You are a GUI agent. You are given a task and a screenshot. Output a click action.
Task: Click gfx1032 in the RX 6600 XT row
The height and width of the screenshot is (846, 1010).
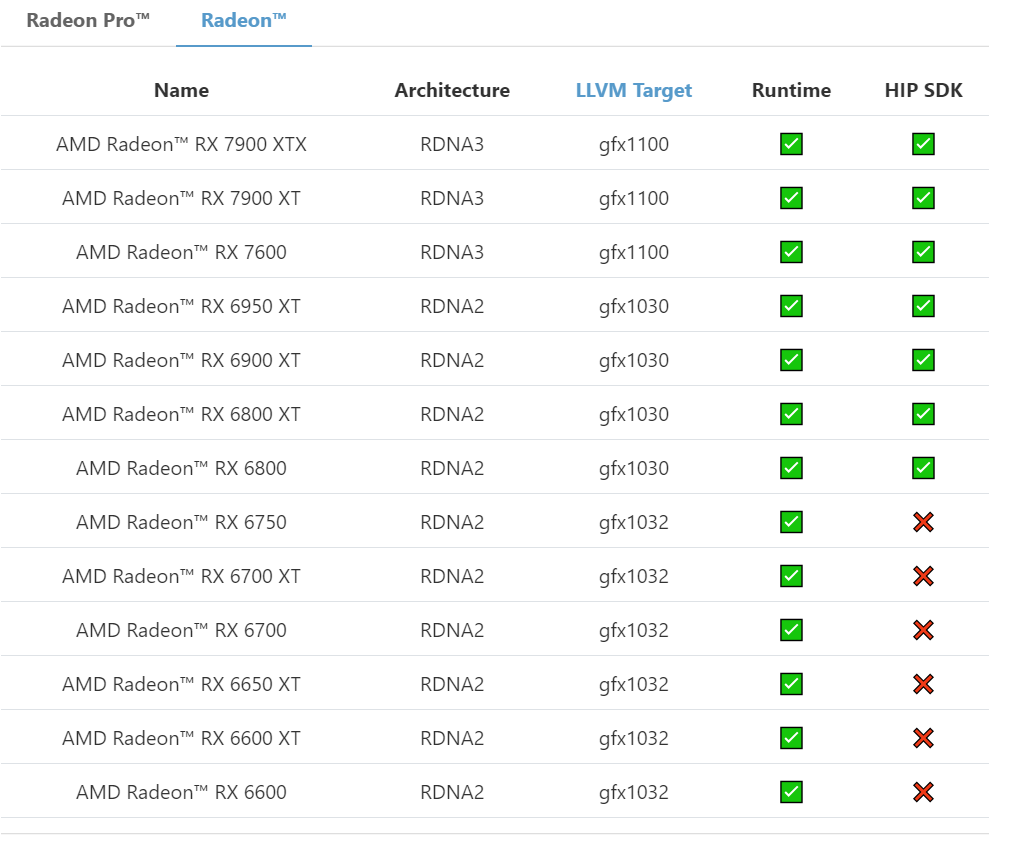(x=634, y=738)
